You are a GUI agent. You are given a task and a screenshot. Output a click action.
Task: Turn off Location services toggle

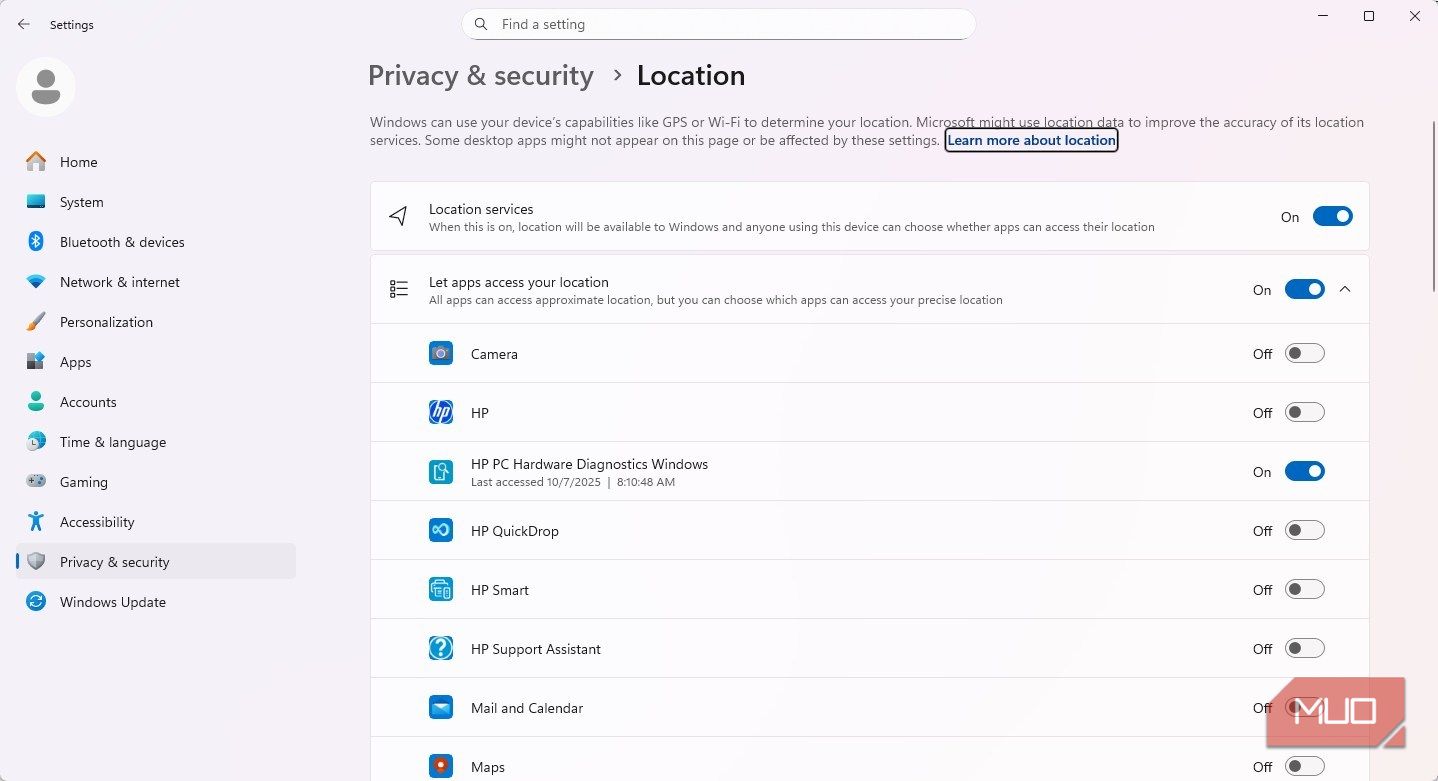[1332, 217]
